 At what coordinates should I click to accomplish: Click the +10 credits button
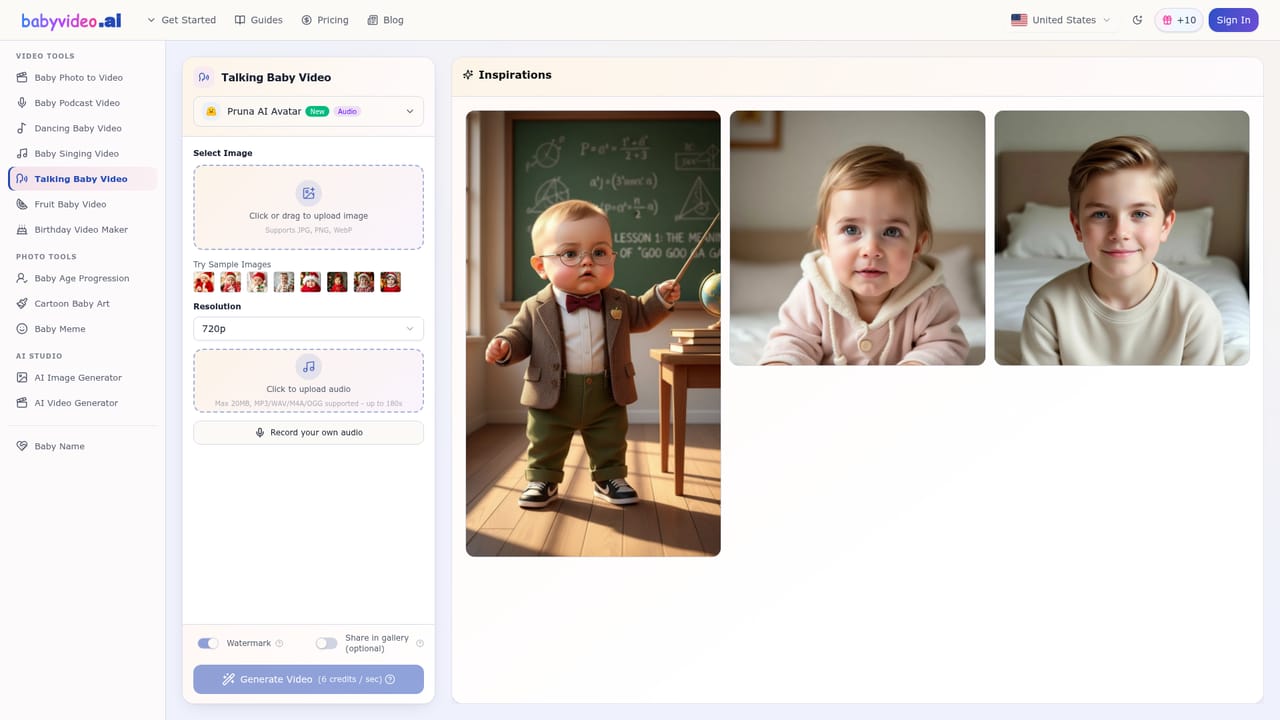coord(1179,20)
